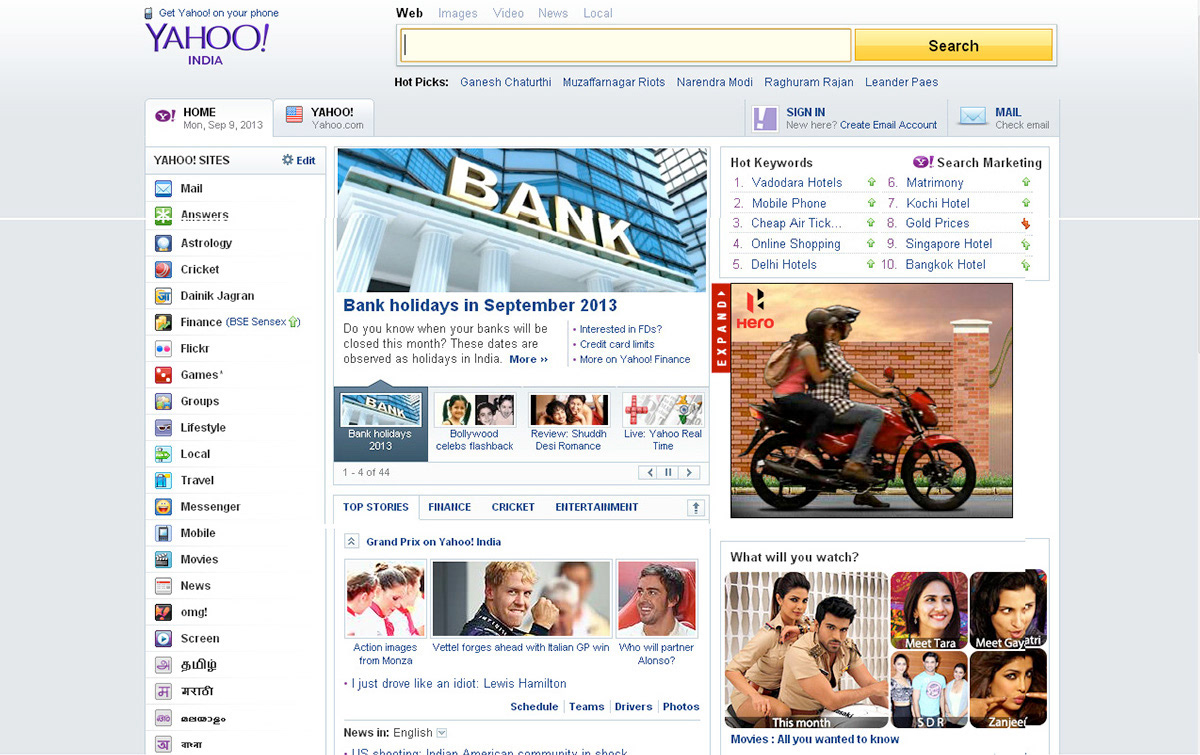
Task: Select the News search tab
Action: tap(553, 13)
